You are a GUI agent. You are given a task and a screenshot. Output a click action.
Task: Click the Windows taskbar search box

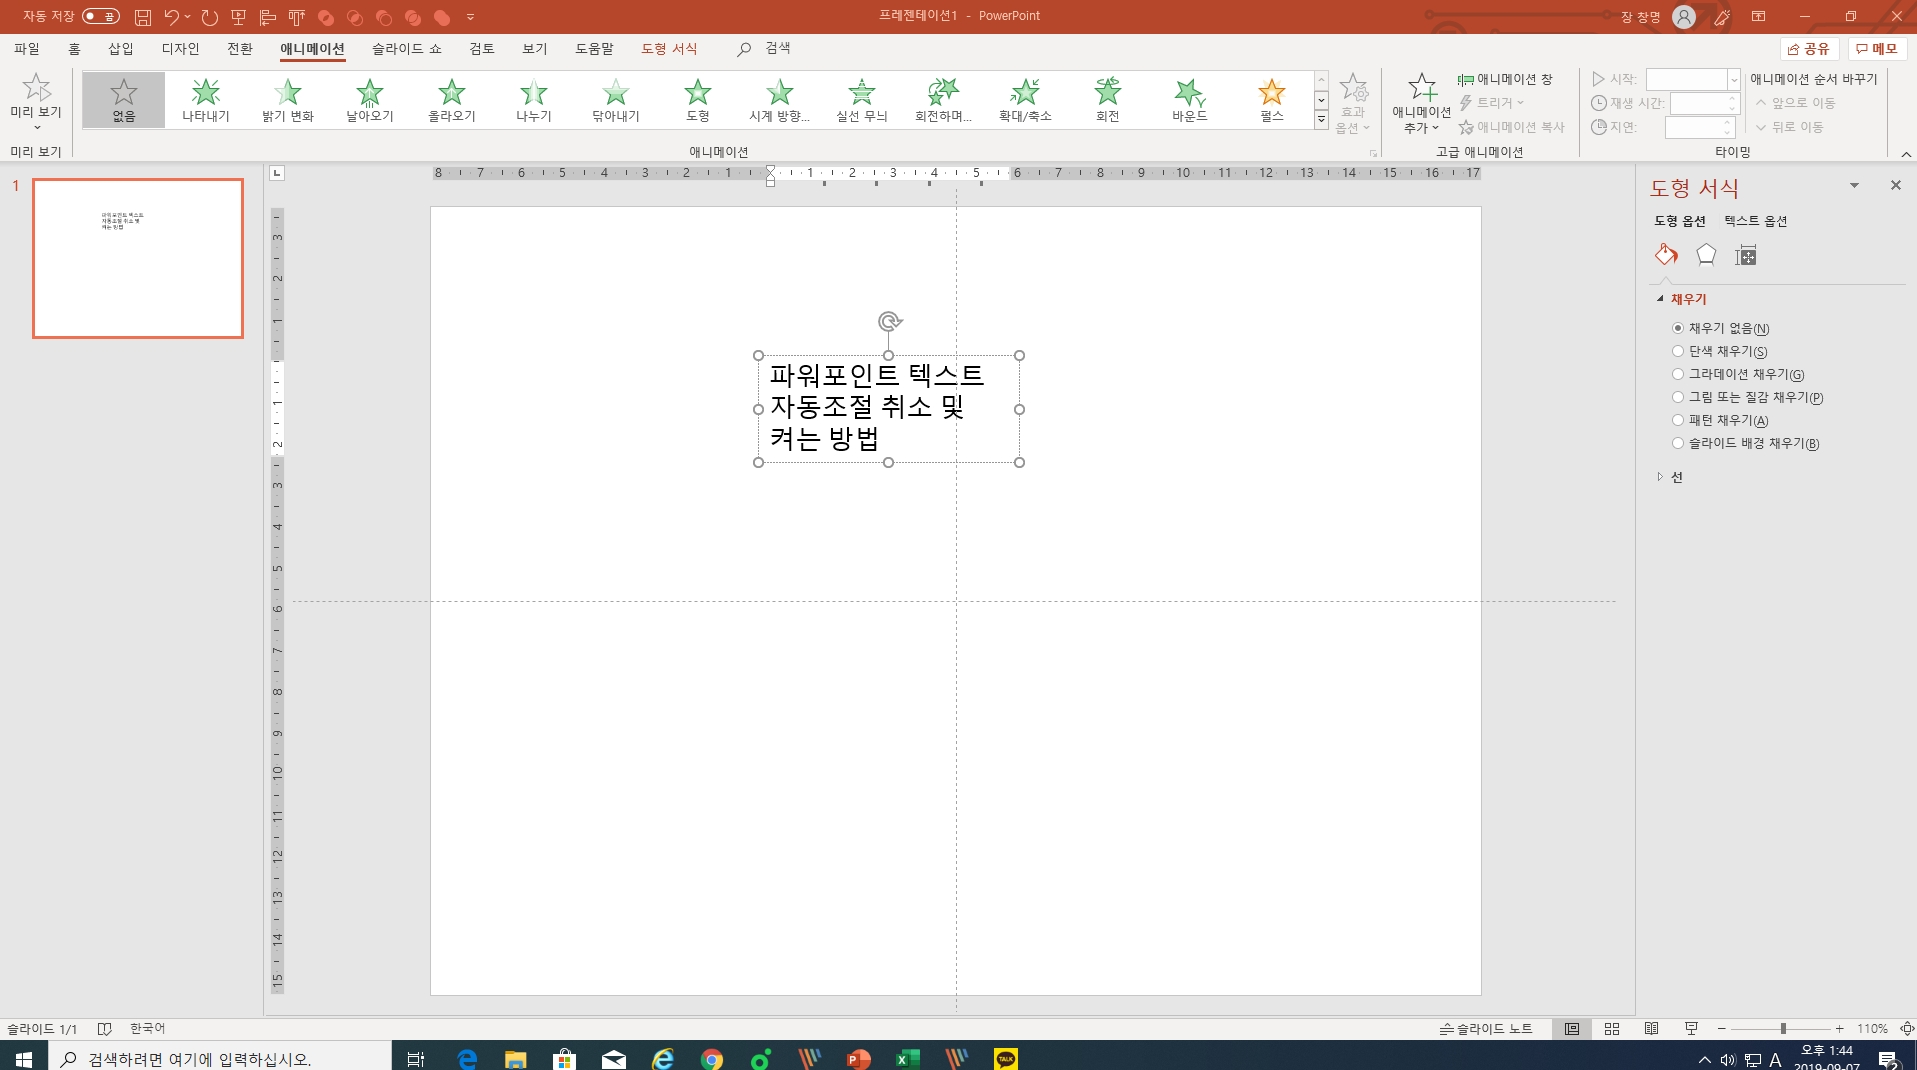220,1058
